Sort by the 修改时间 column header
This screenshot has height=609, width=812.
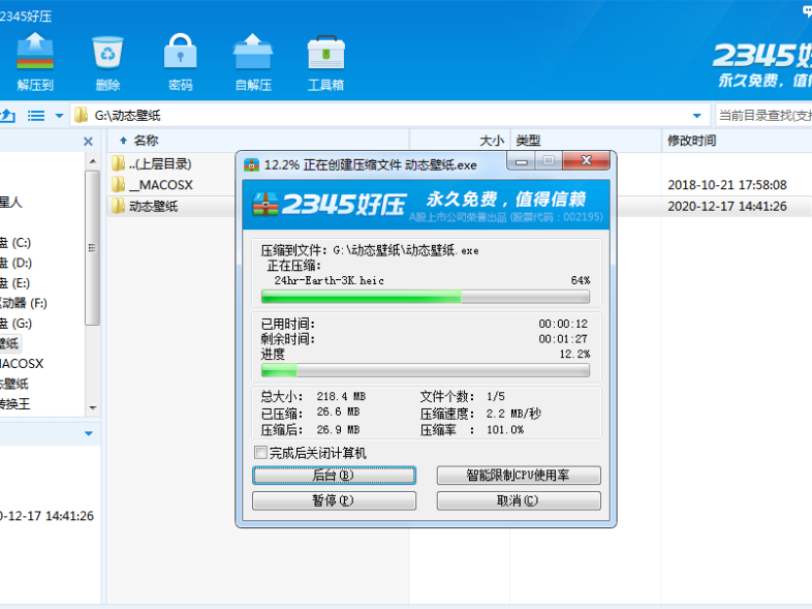(x=737, y=140)
